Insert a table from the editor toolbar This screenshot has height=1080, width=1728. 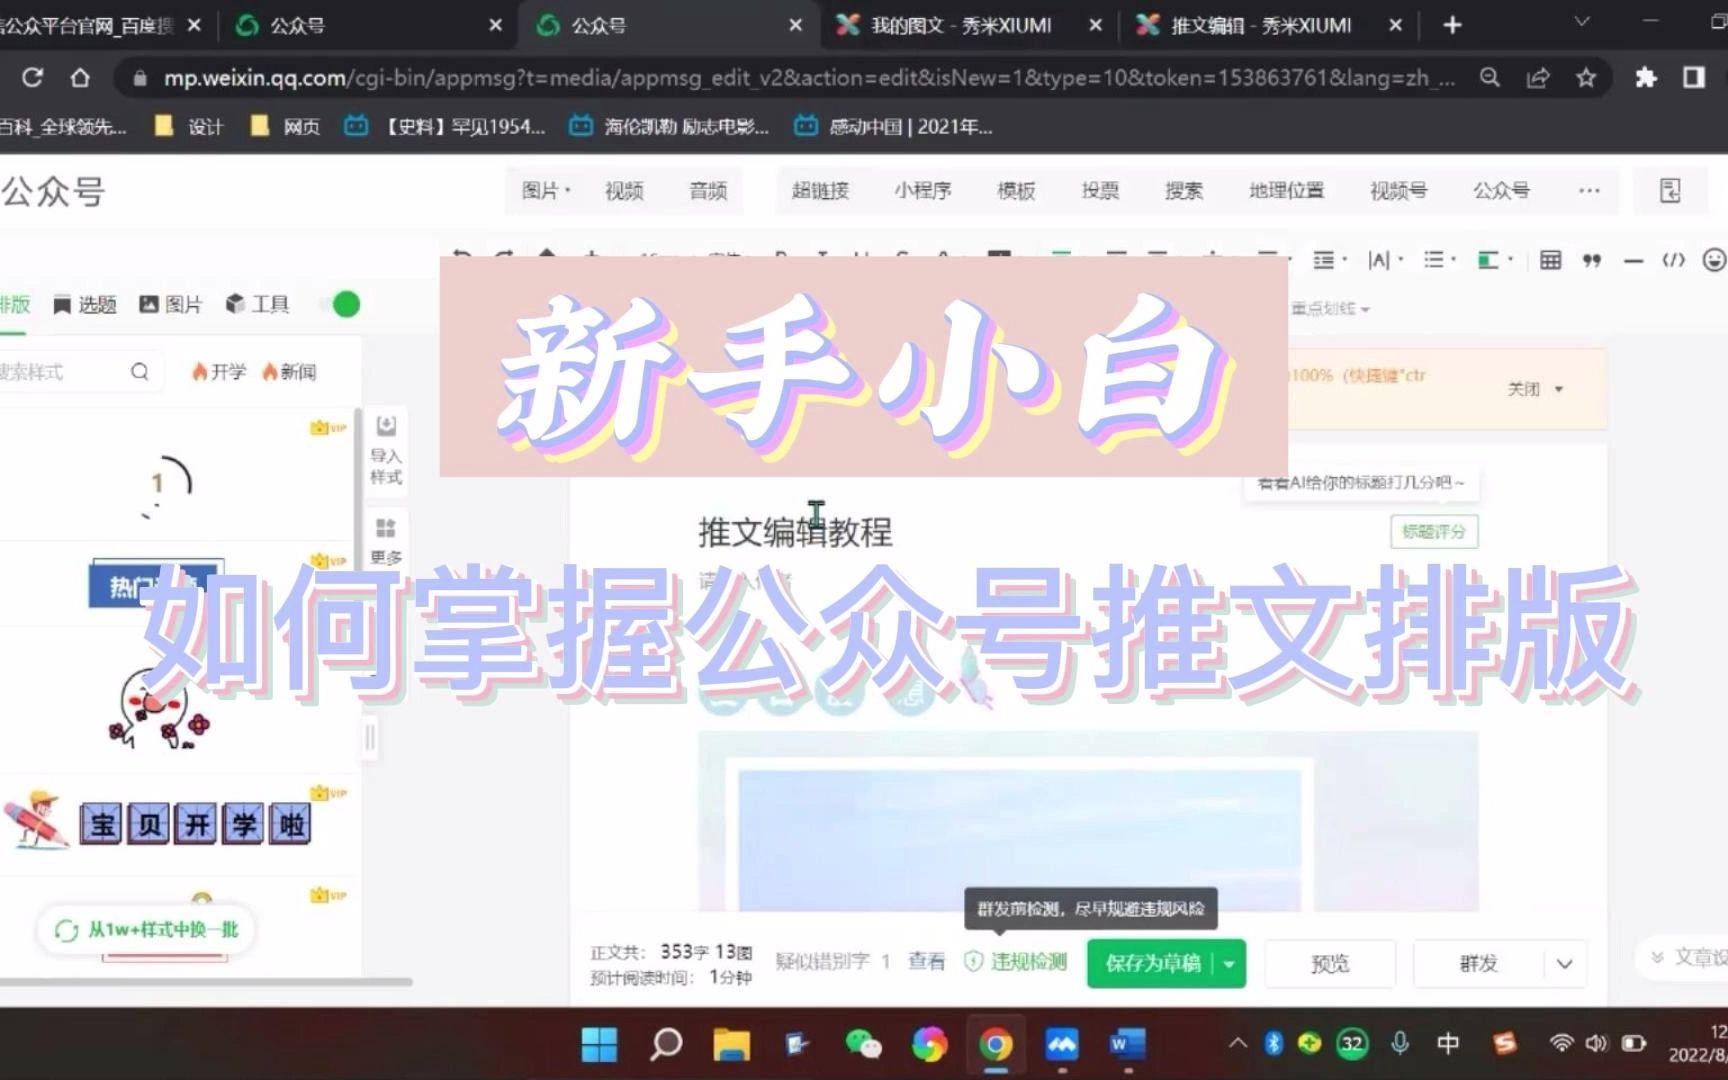click(1550, 261)
